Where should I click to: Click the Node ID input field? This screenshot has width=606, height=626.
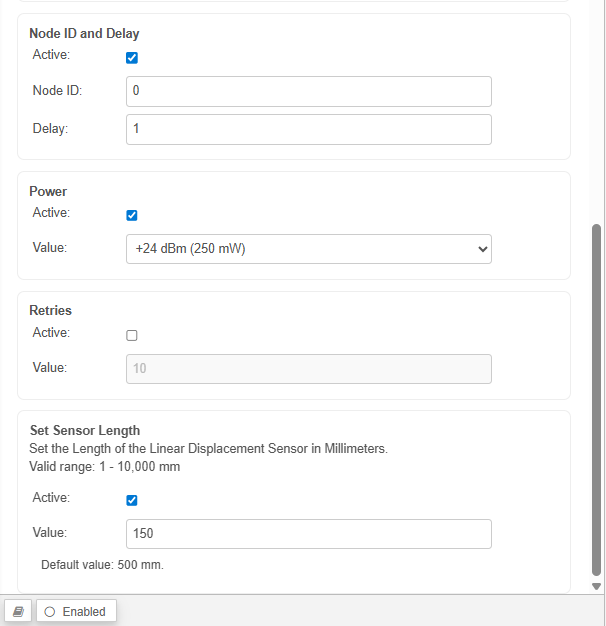tap(308, 91)
